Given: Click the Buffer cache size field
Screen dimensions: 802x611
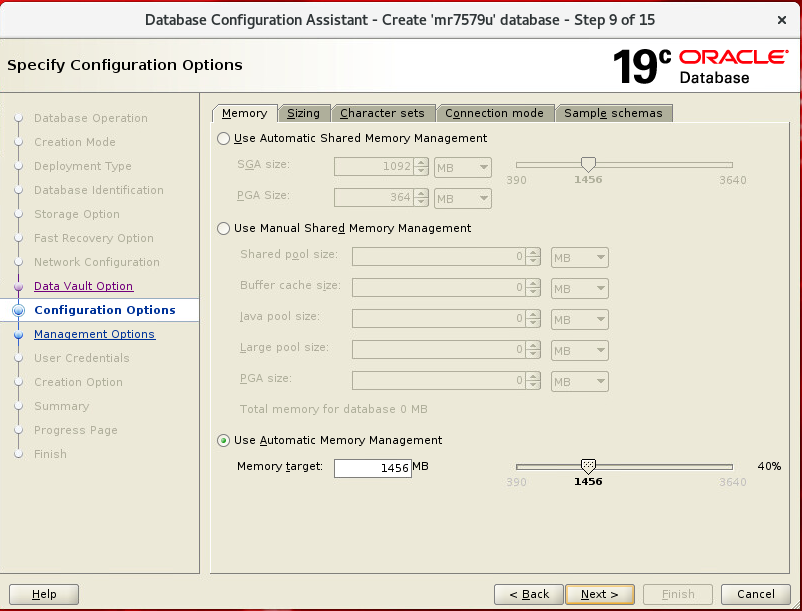Looking at the screenshot, I should 438,288.
